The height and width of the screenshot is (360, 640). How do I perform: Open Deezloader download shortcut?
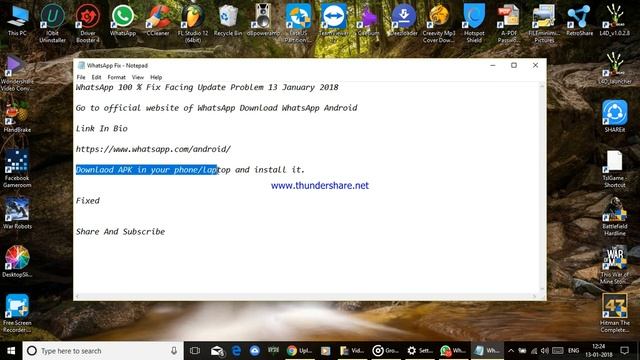[x=404, y=20]
